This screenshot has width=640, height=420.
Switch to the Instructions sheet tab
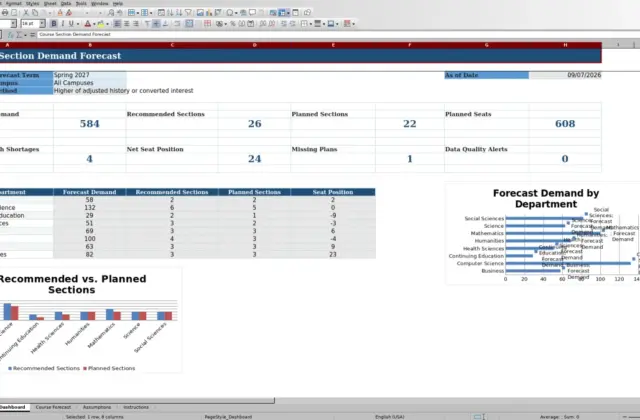tap(136, 407)
